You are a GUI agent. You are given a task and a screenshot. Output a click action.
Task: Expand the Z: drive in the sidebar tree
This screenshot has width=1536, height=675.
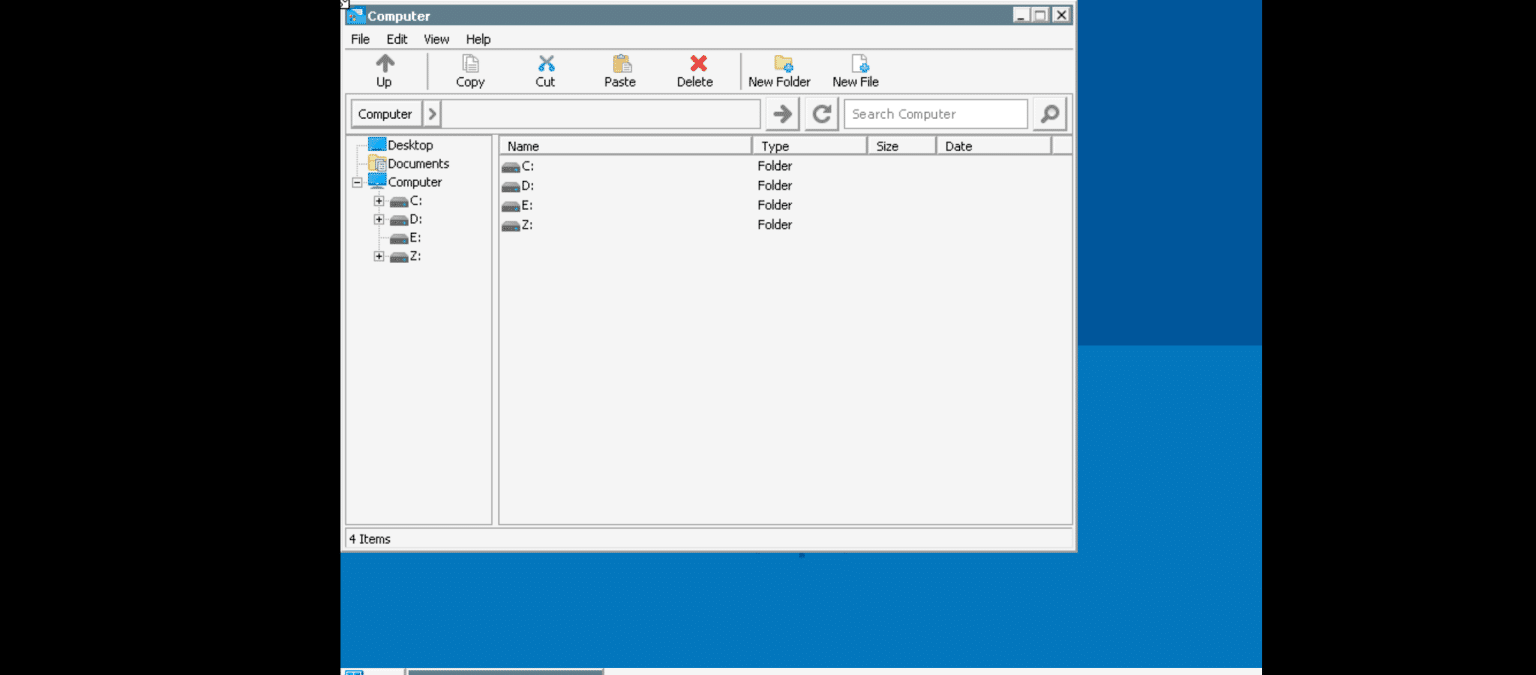pos(378,256)
